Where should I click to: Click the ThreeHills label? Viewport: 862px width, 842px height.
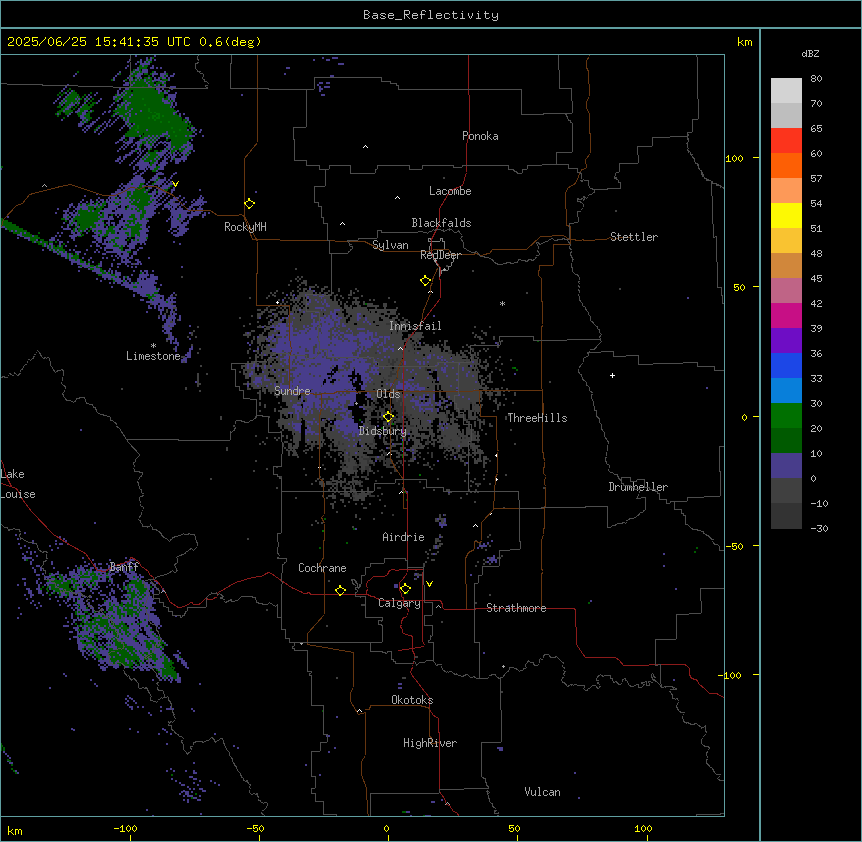point(537,418)
